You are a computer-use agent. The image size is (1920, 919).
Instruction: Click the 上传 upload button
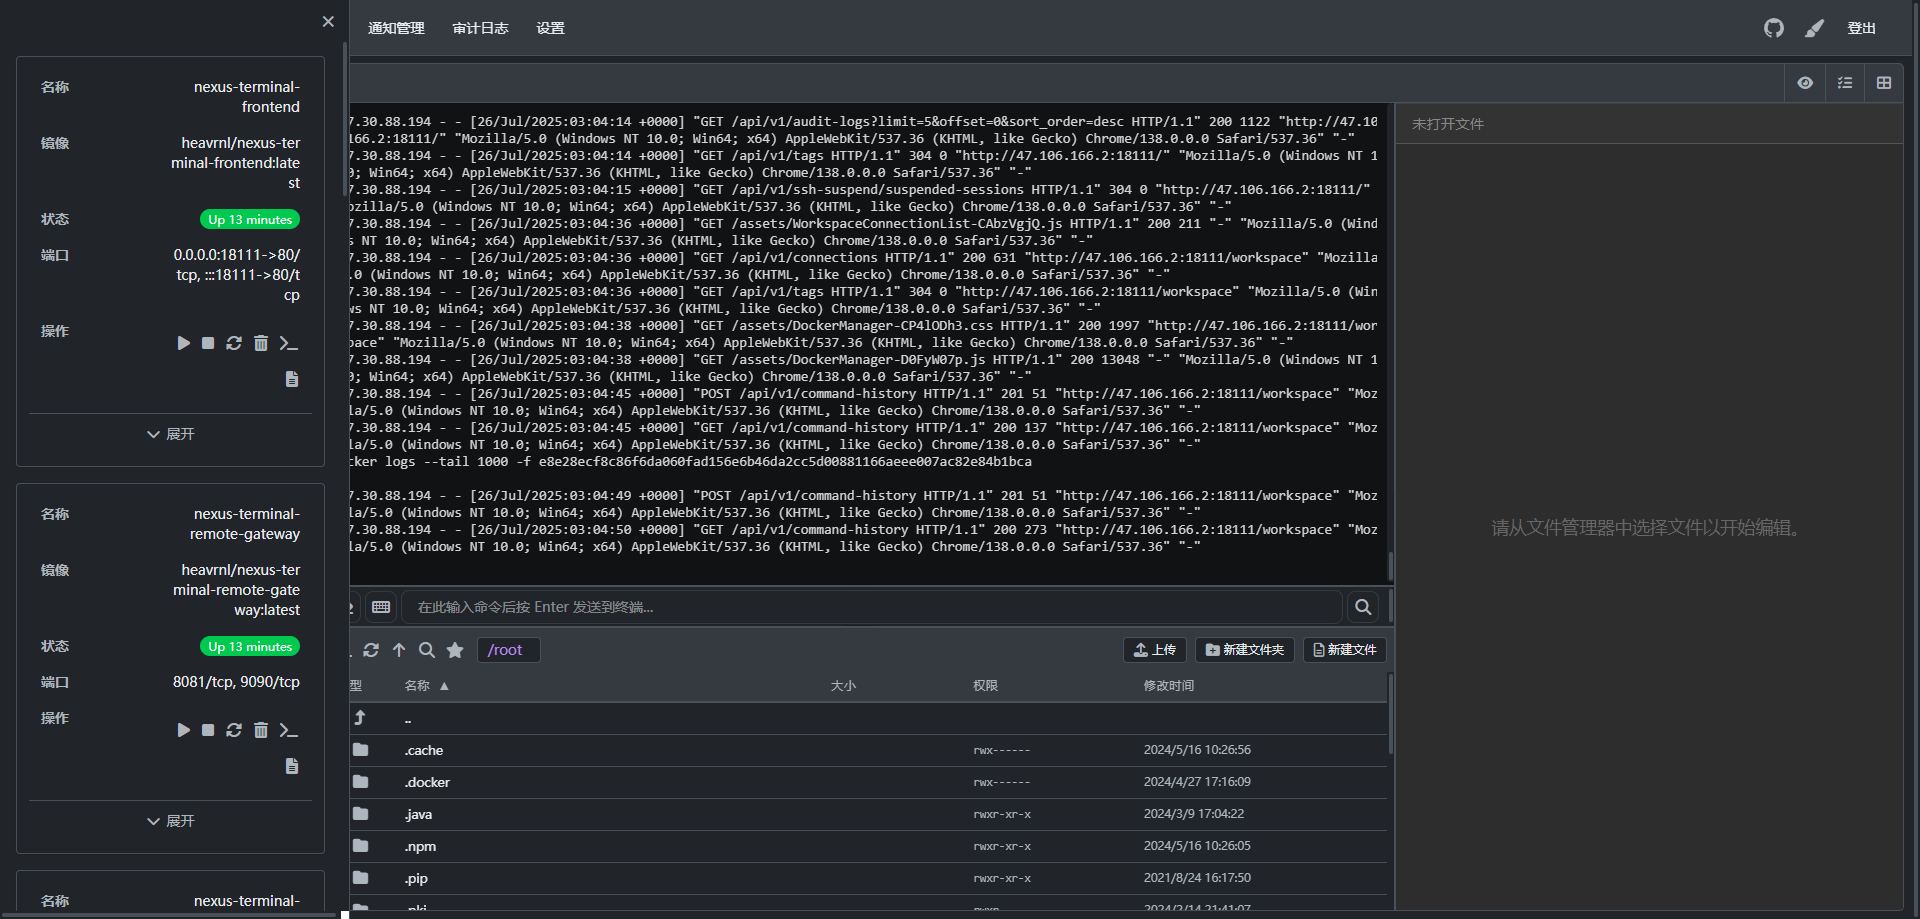pyautogui.click(x=1154, y=650)
